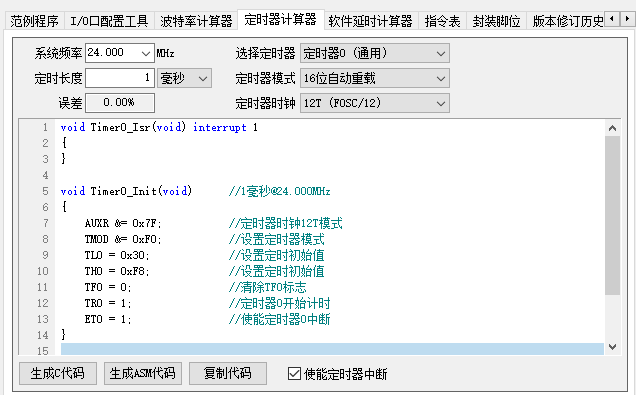Screen dimensions: 636x395
Task: Click the comment '//1毫秒@24.000MHz'
Action: [x=279, y=191]
